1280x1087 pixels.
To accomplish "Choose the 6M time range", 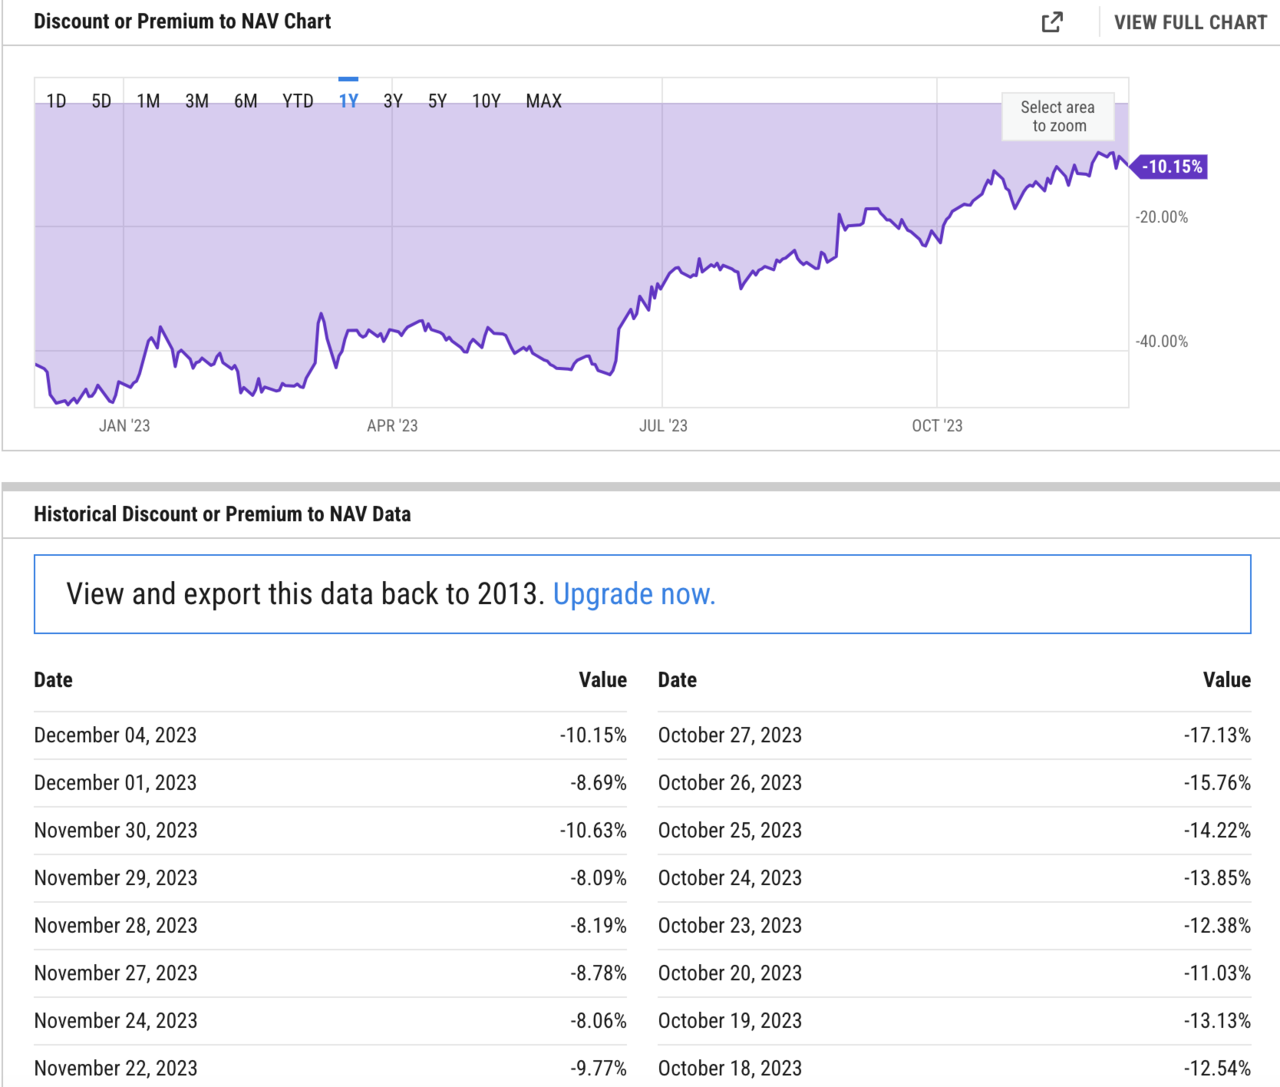I will click(x=245, y=101).
